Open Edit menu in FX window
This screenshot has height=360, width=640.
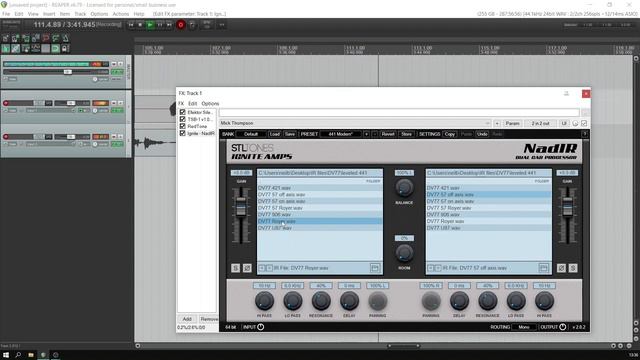point(193,104)
